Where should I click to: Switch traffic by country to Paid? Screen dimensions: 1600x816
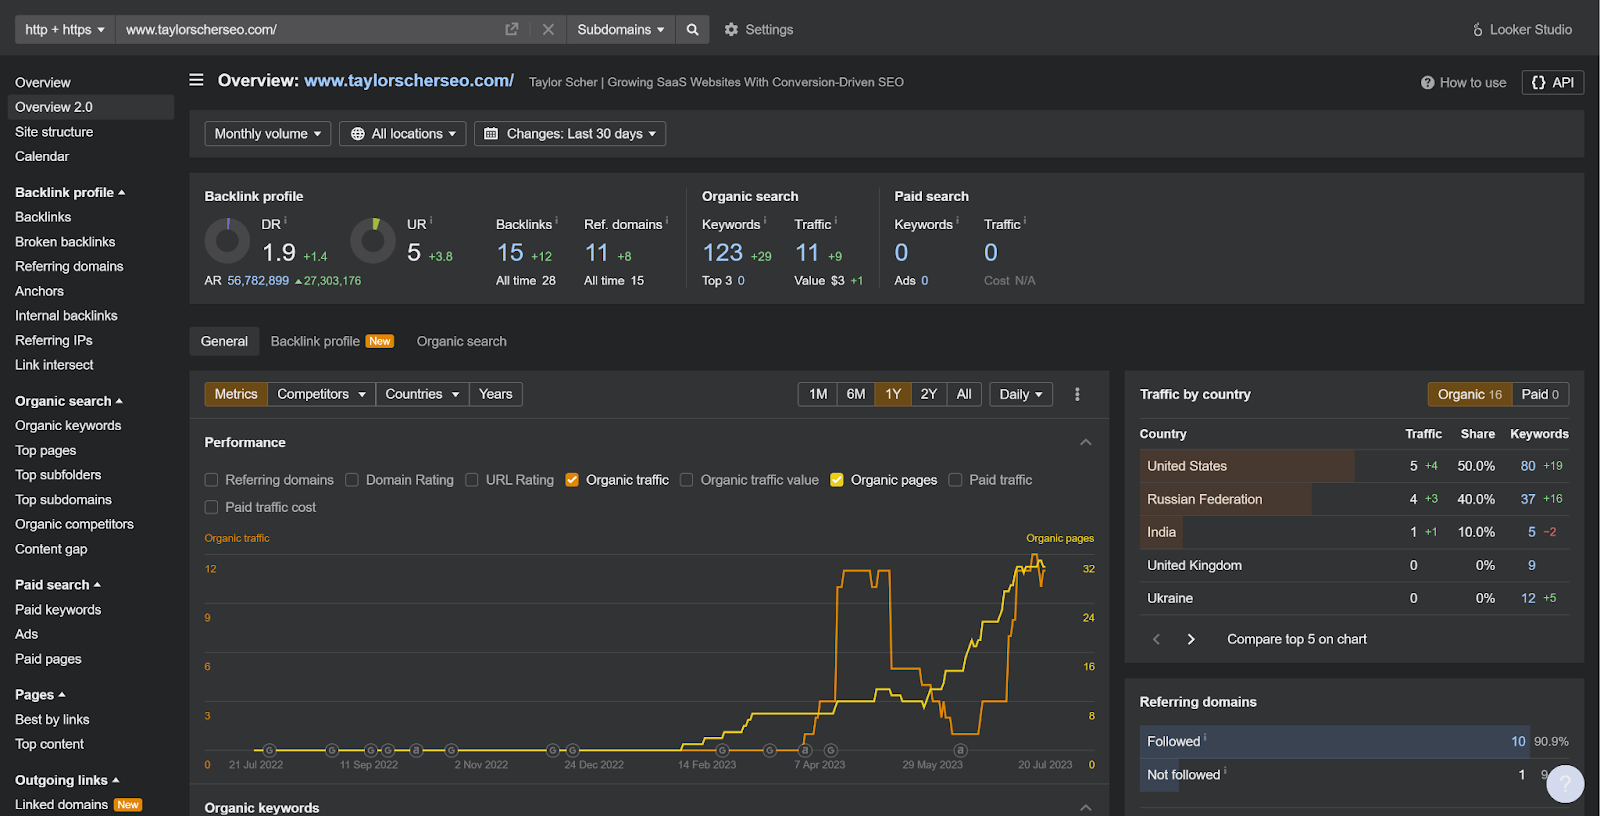click(x=1540, y=394)
